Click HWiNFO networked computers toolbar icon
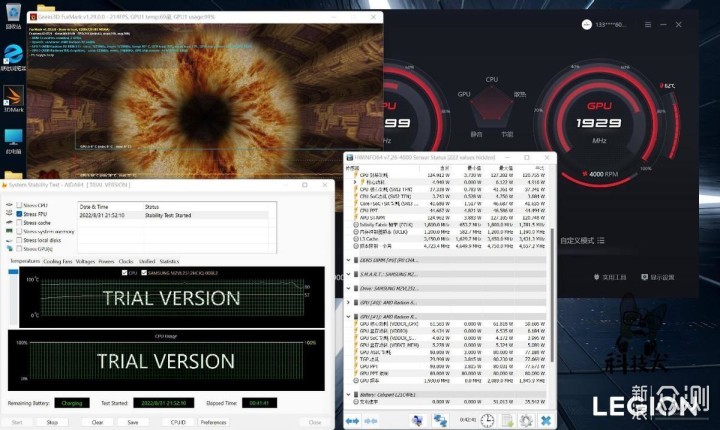Screen dimensions: 720x430 point(440,420)
